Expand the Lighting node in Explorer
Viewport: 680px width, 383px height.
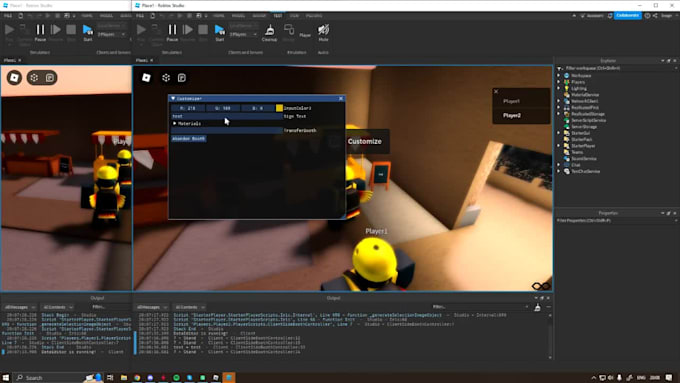pos(559,88)
